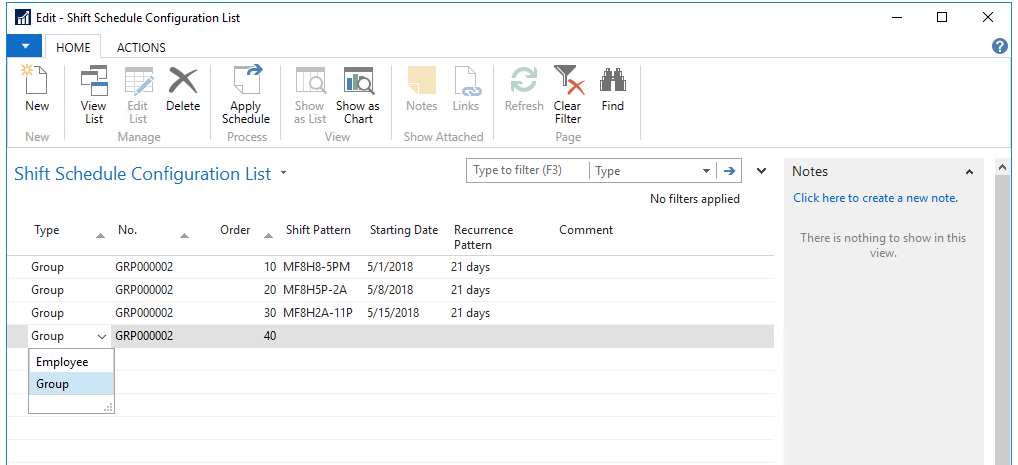1018x465 pixels.
Task: Click the 'Click here to create a new note' link
Action: 875,198
